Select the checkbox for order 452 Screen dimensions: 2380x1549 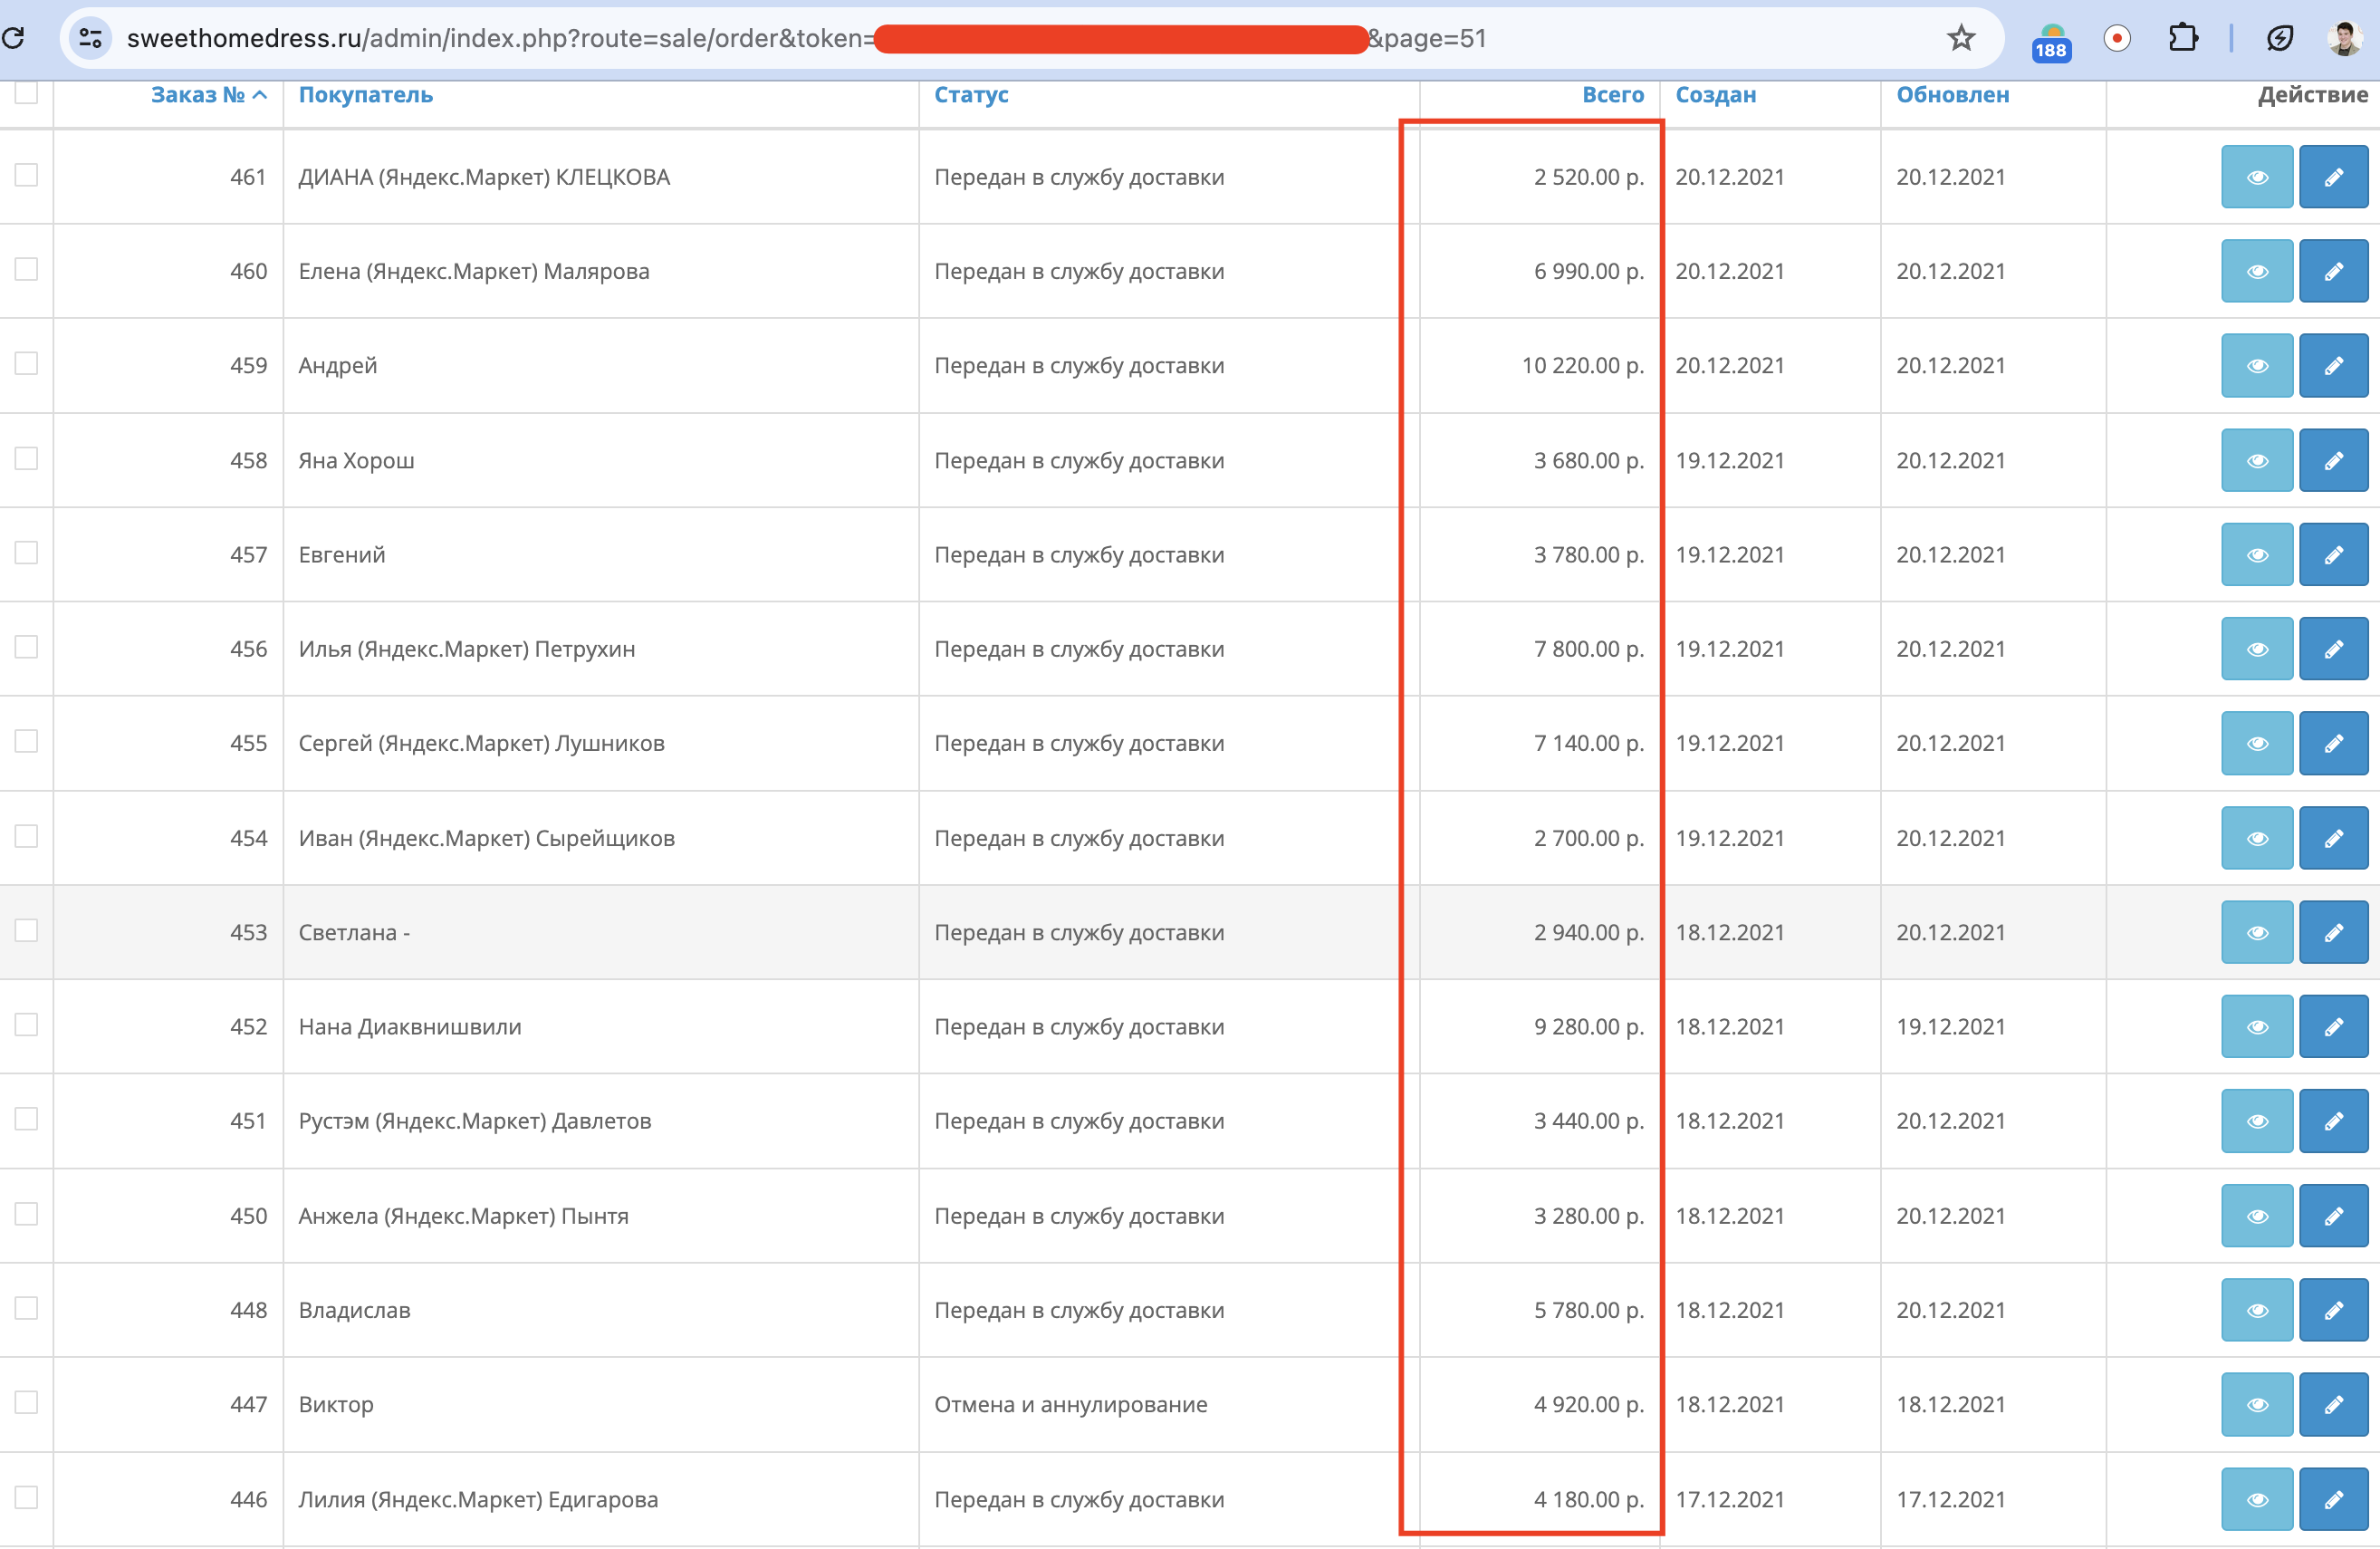26,1025
